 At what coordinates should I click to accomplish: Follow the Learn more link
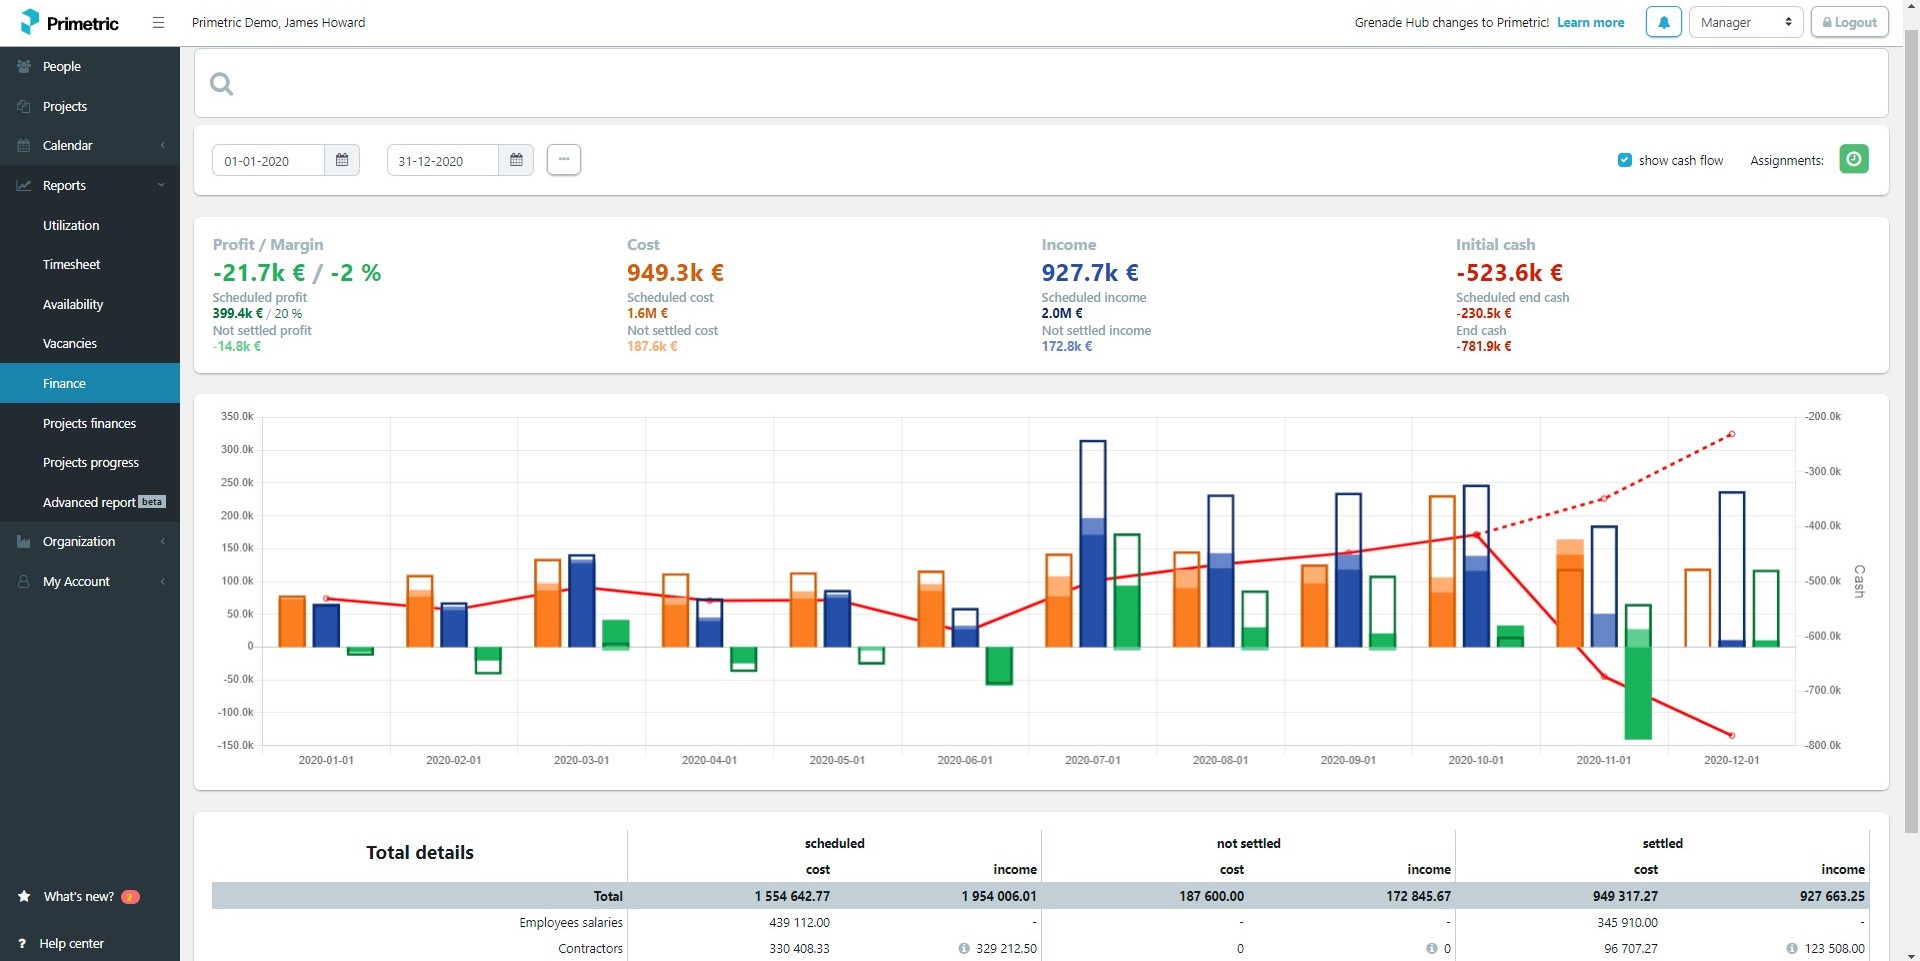click(x=1590, y=22)
